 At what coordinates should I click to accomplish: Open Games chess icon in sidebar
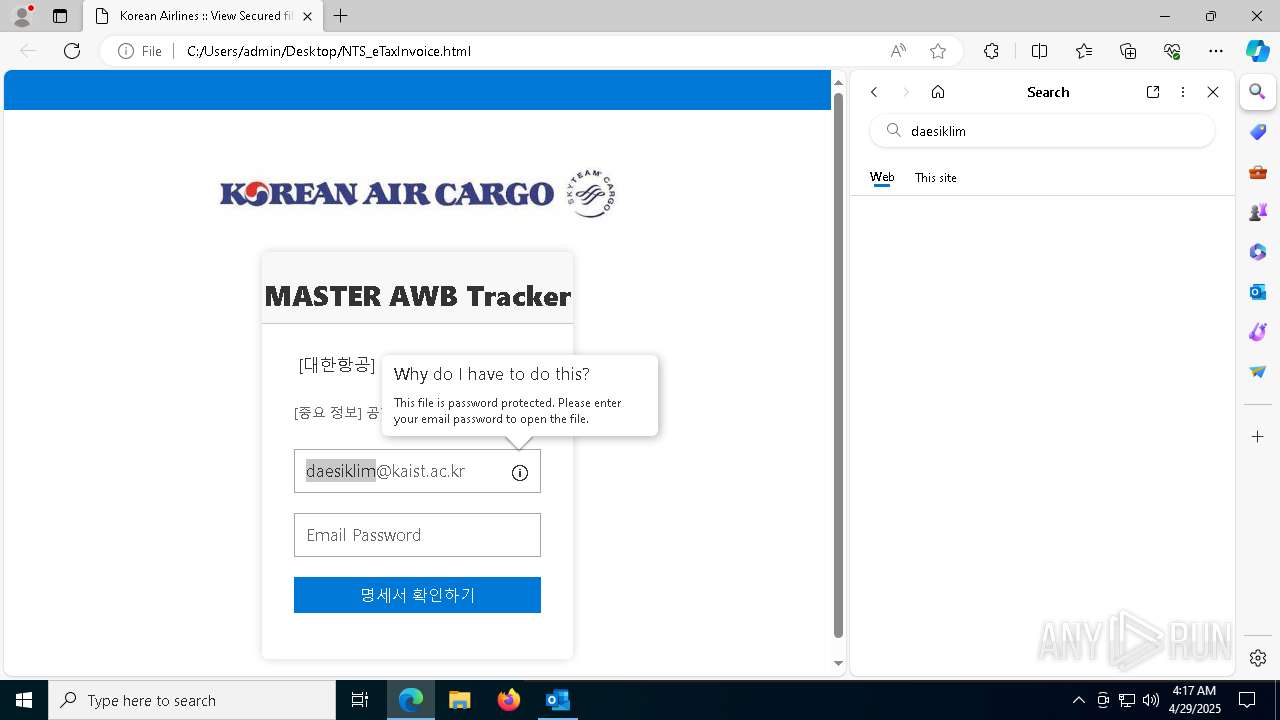click(x=1258, y=212)
